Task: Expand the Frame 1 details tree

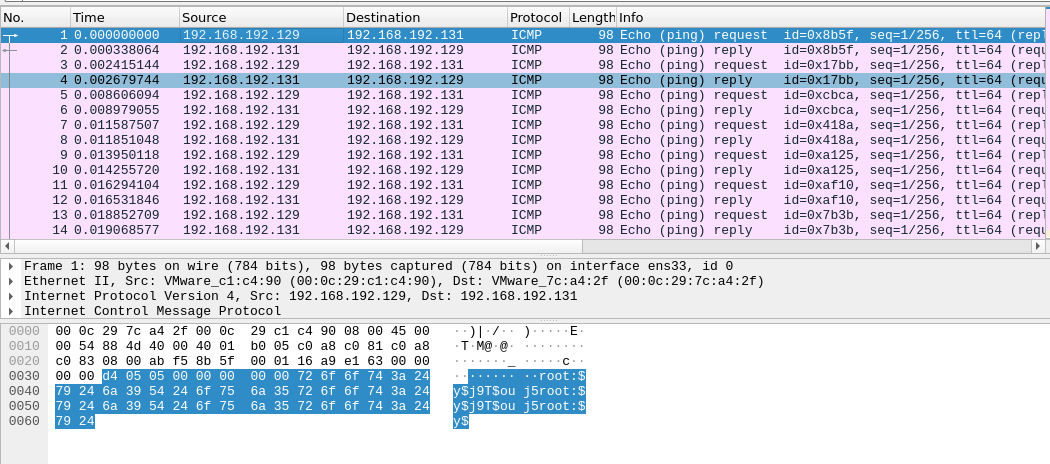Action: tap(11, 266)
